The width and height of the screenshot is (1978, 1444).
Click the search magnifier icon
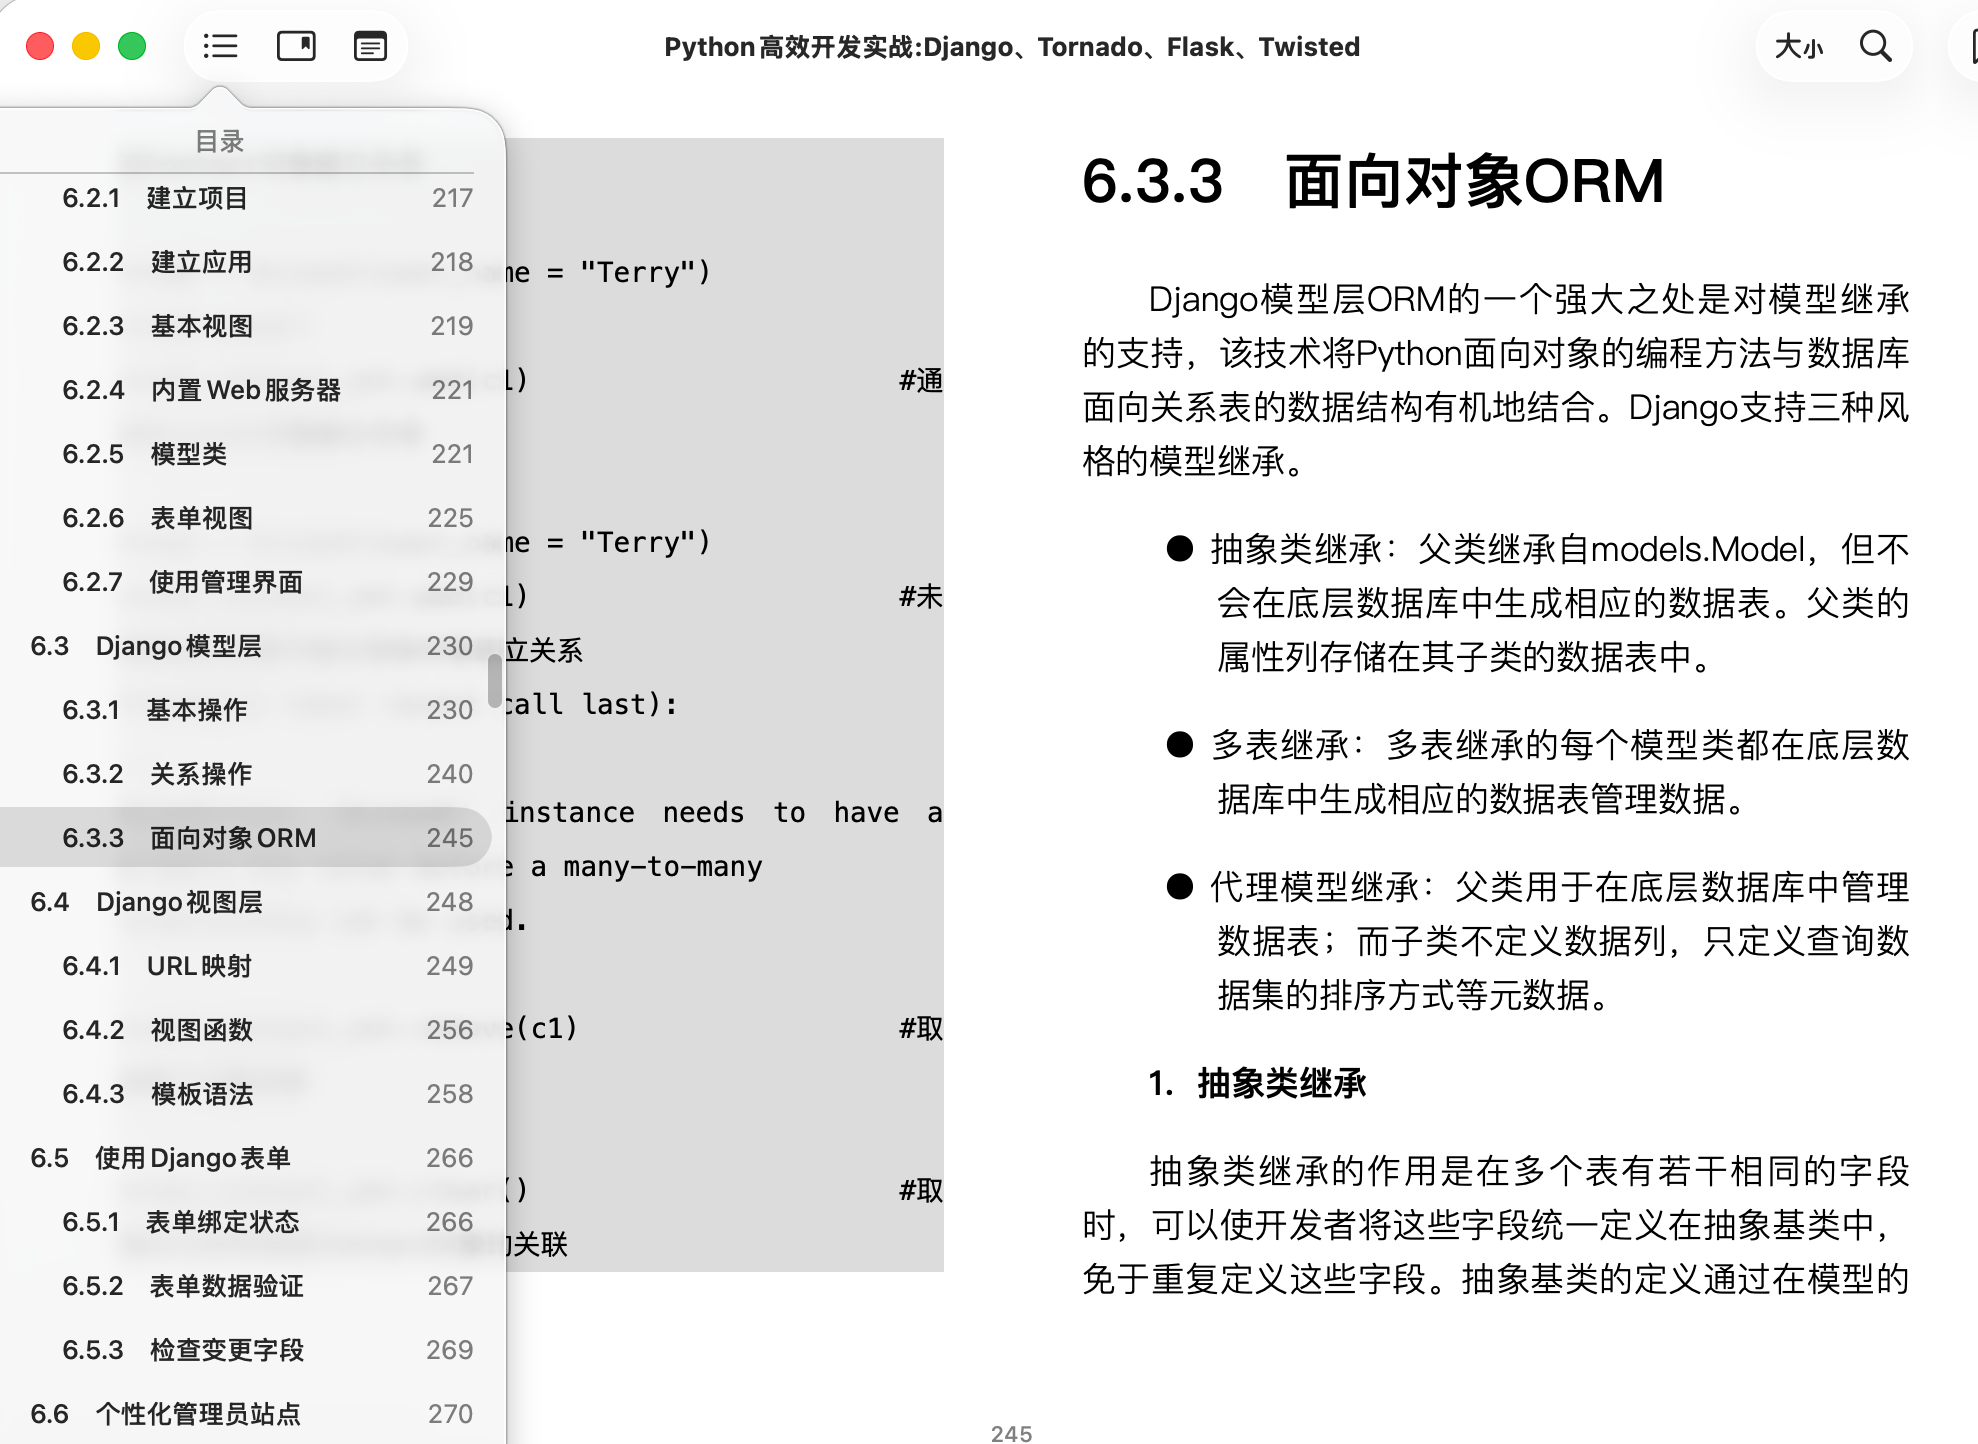1875,46
